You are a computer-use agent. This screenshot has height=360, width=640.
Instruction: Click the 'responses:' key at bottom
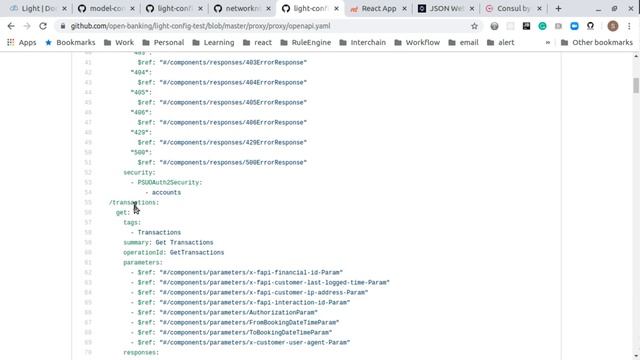(x=141, y=353)
